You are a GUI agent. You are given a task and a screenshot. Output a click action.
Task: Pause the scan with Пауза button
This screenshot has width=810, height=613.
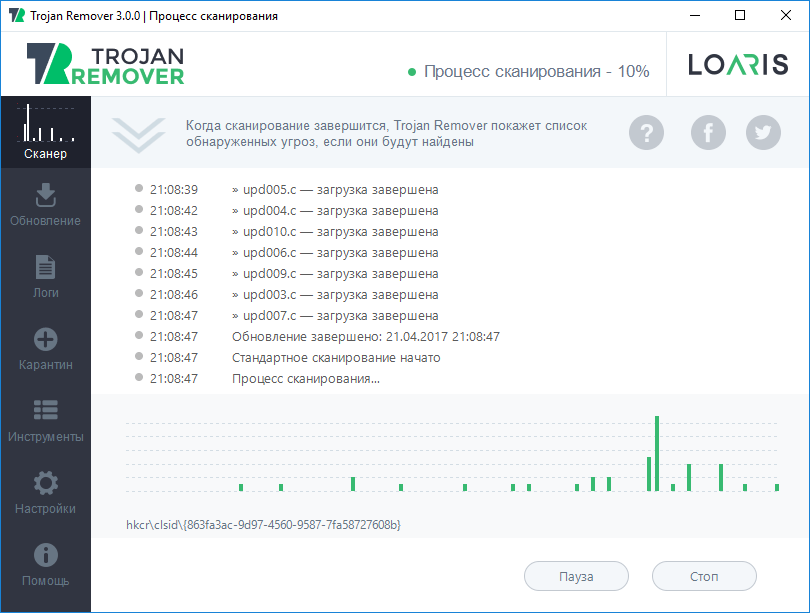coord(576,576)
